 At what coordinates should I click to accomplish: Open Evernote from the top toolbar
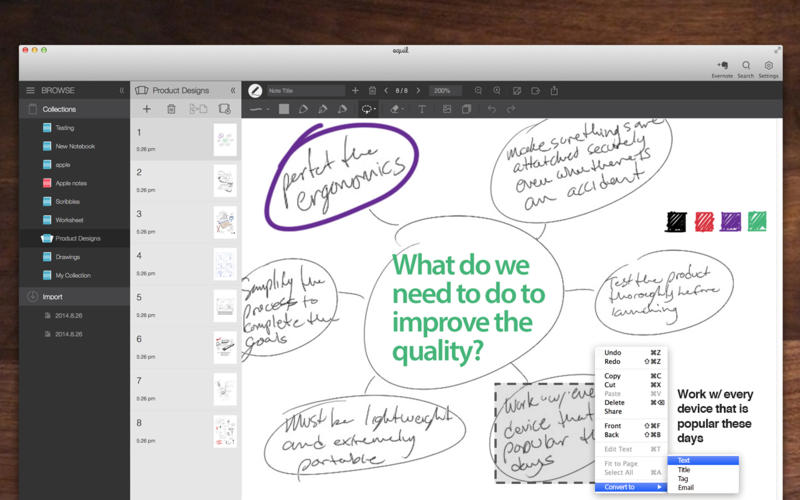point(722,69)
